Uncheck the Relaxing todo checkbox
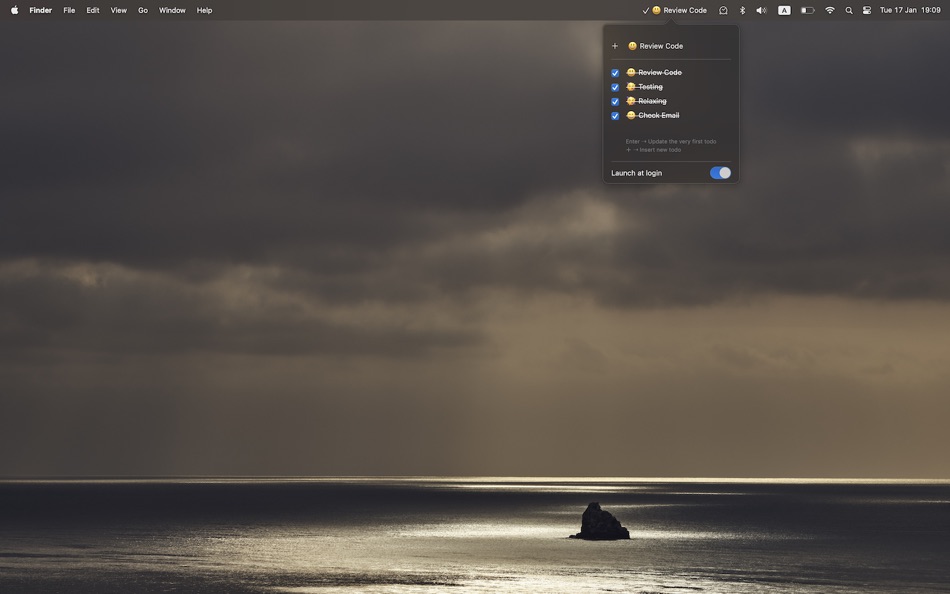Screen dimensions: 950x594 [x=615, y=101]
